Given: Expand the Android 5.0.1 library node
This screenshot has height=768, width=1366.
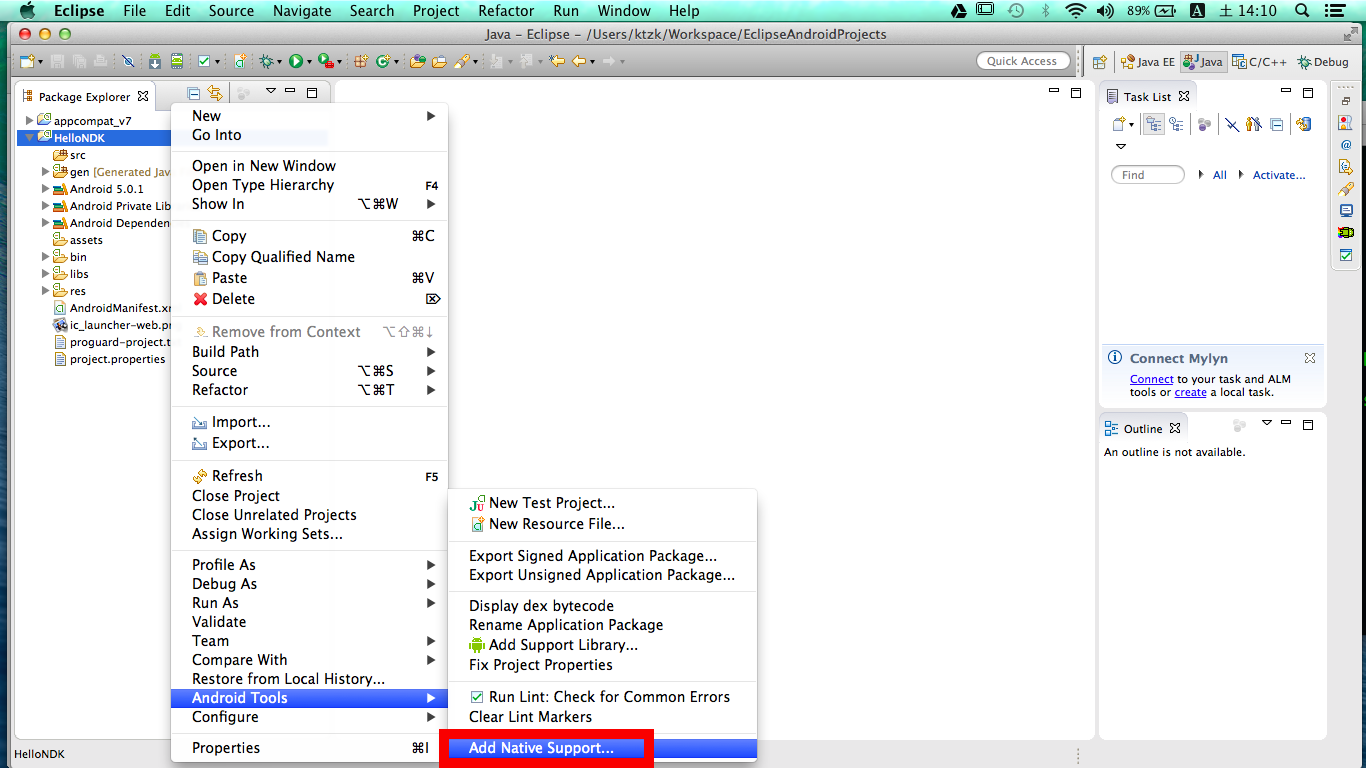Looking at the screenshot, I should (45, 189).
